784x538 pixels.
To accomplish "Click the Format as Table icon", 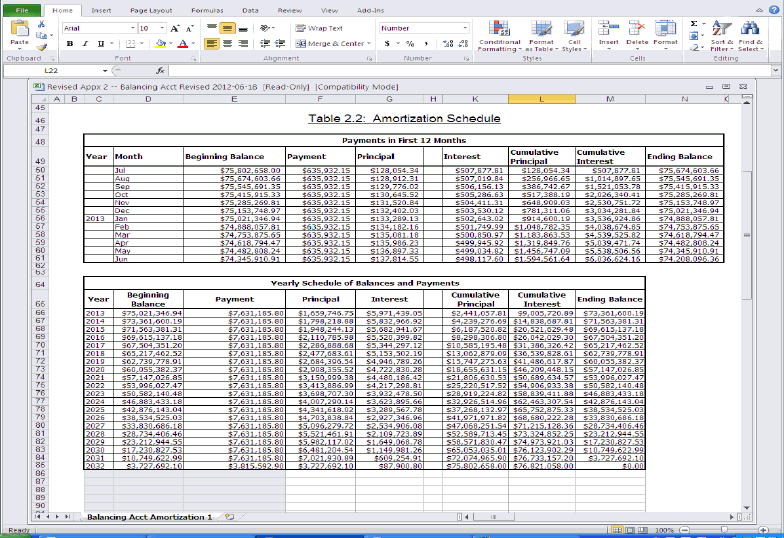I will [540, 34].
